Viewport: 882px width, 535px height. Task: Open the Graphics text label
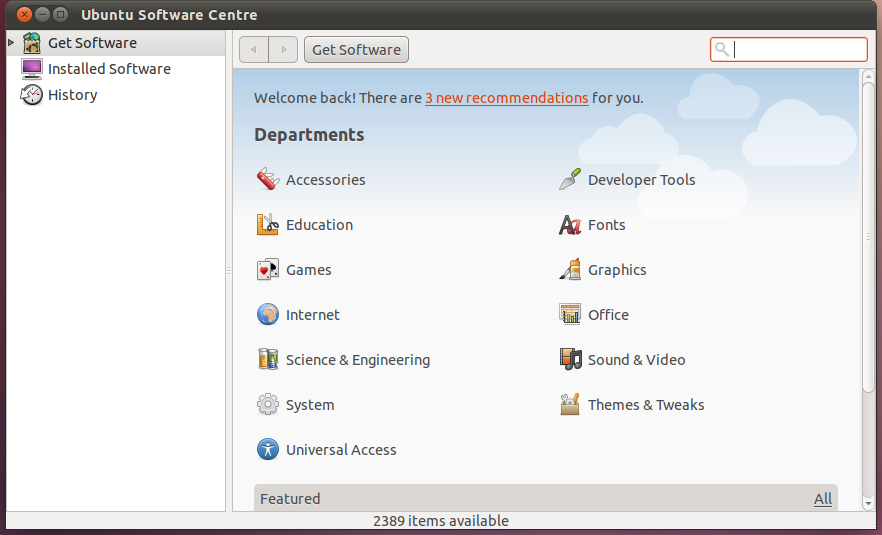coord(617,270)
